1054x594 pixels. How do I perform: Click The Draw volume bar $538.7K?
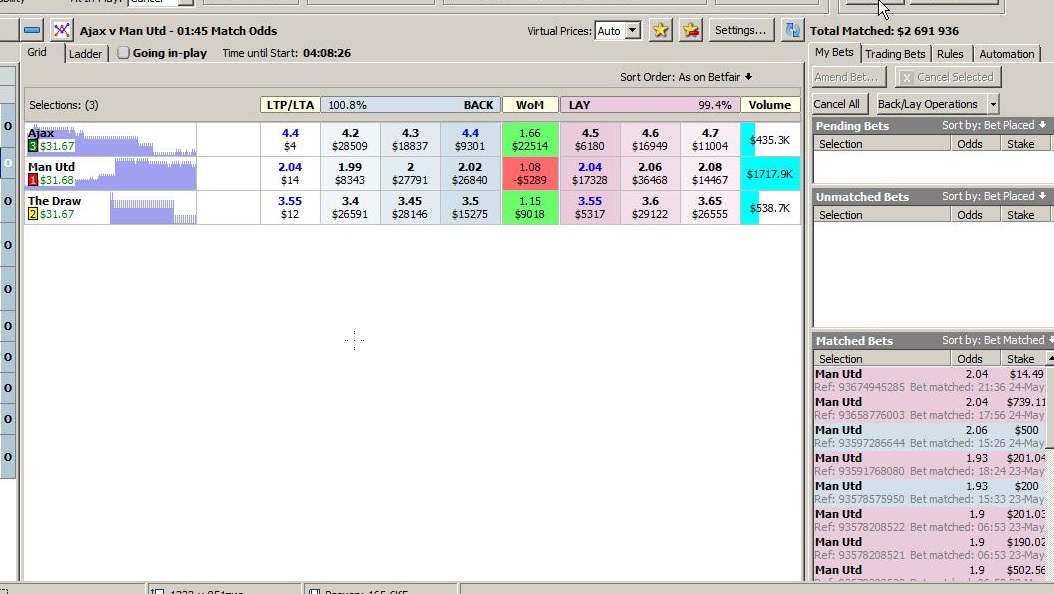(770, 208)
